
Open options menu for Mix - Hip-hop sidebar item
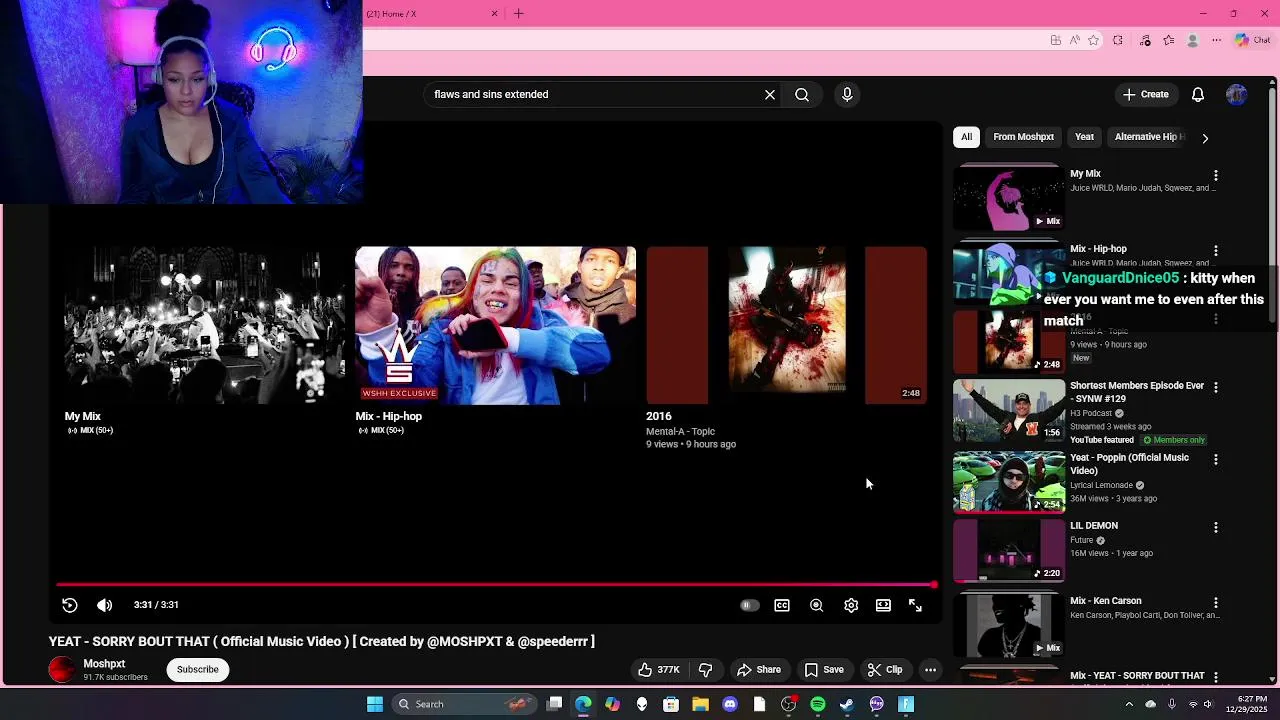coord(1216,251)
